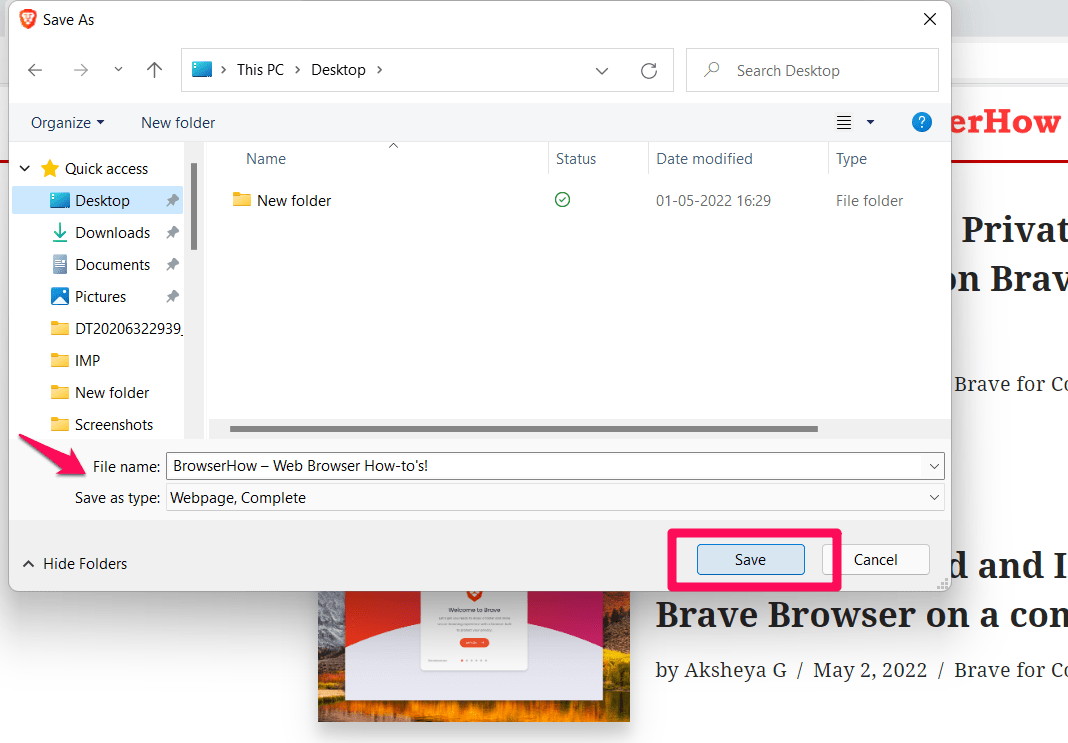The width and height of the screenshot is (1068, 743).
Task: Click the magnifier icon in search box
Action: click(712, 69)
